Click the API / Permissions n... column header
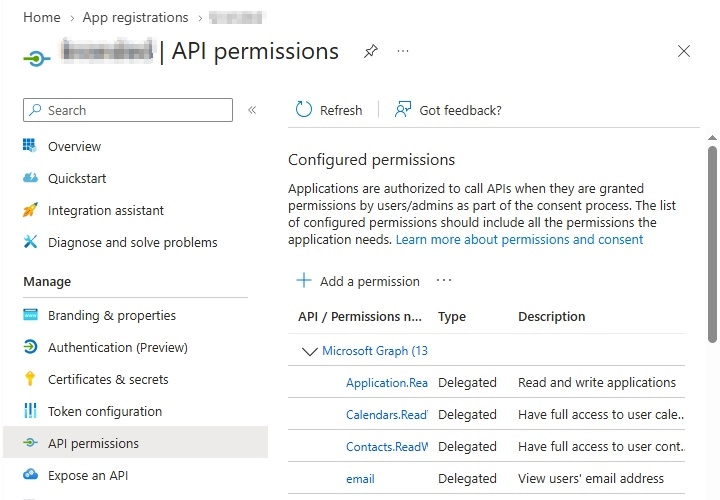This screenshot has height=500, width=720. tap(360, 316)
